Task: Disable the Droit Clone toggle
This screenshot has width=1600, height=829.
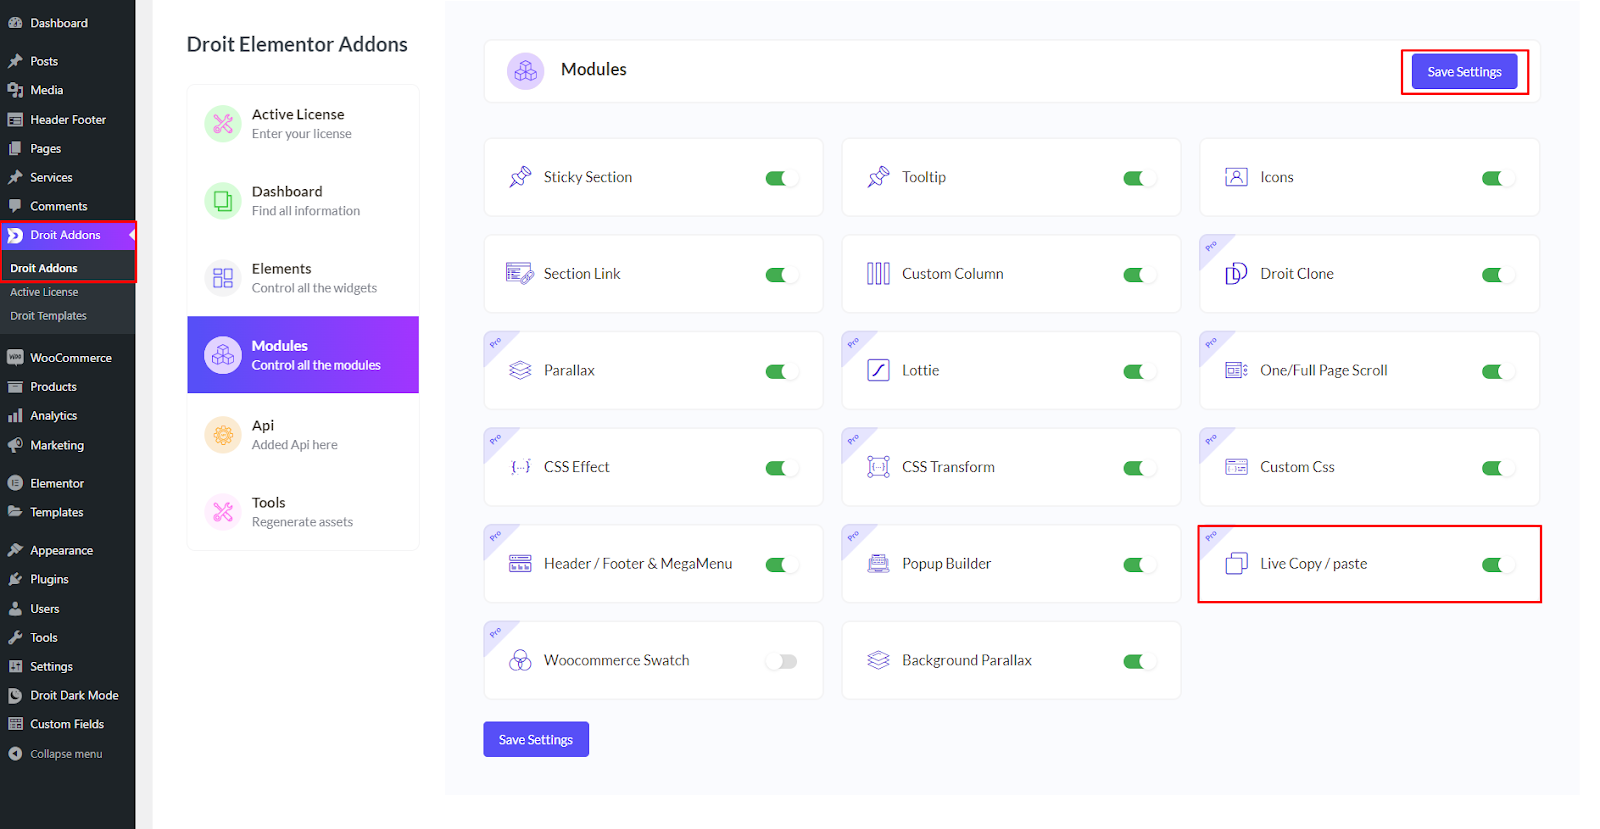Action: click(1497, 275)
